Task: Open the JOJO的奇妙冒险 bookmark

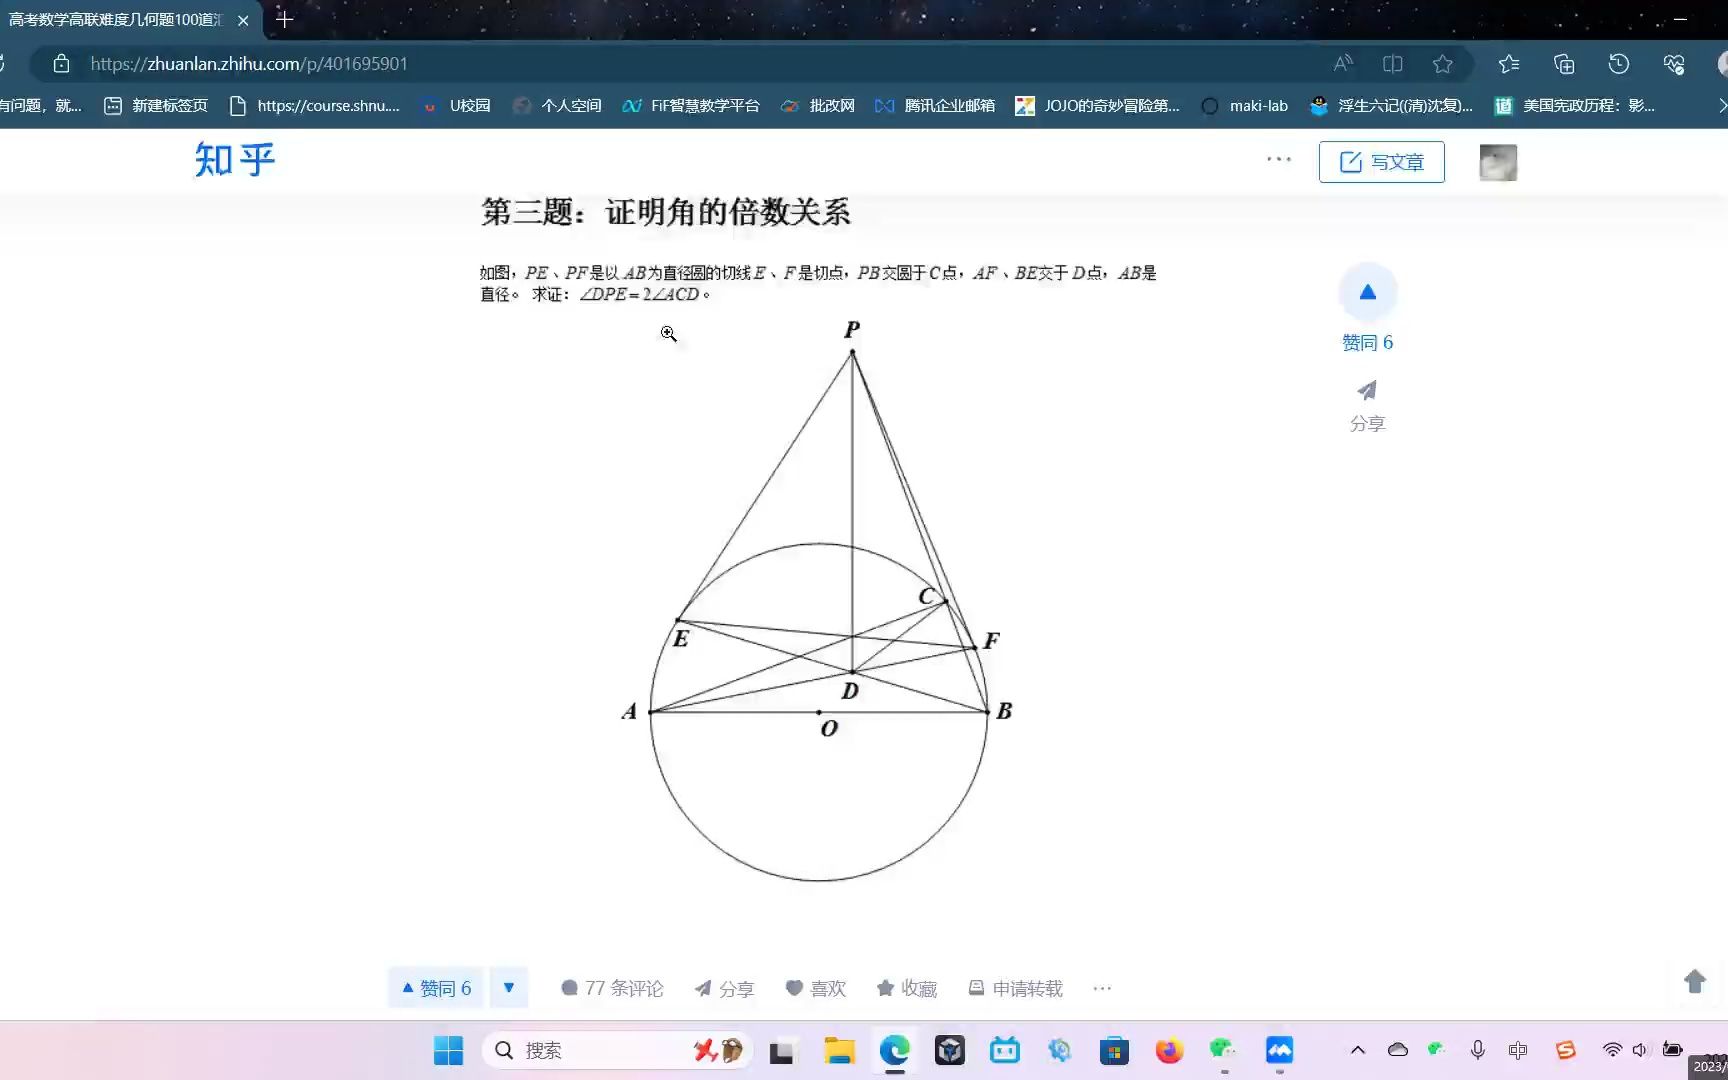Action: click(1097, 106)
